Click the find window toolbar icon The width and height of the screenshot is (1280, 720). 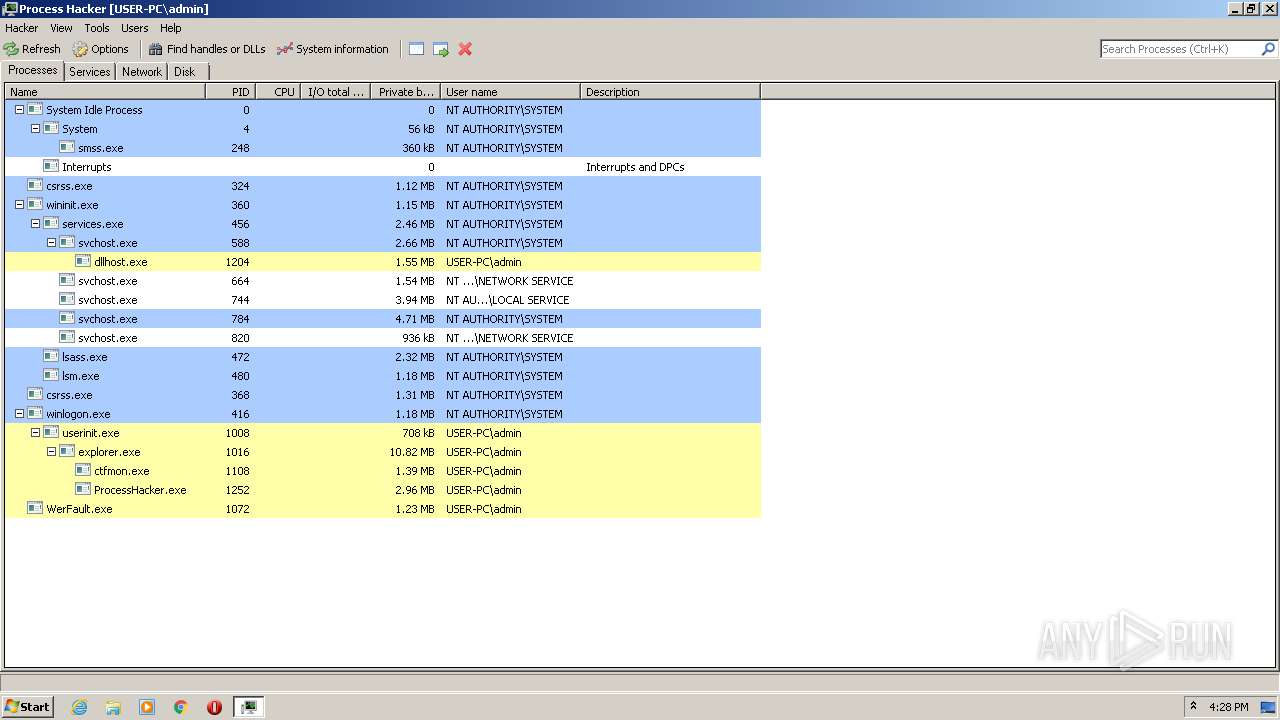pos(417,49)
